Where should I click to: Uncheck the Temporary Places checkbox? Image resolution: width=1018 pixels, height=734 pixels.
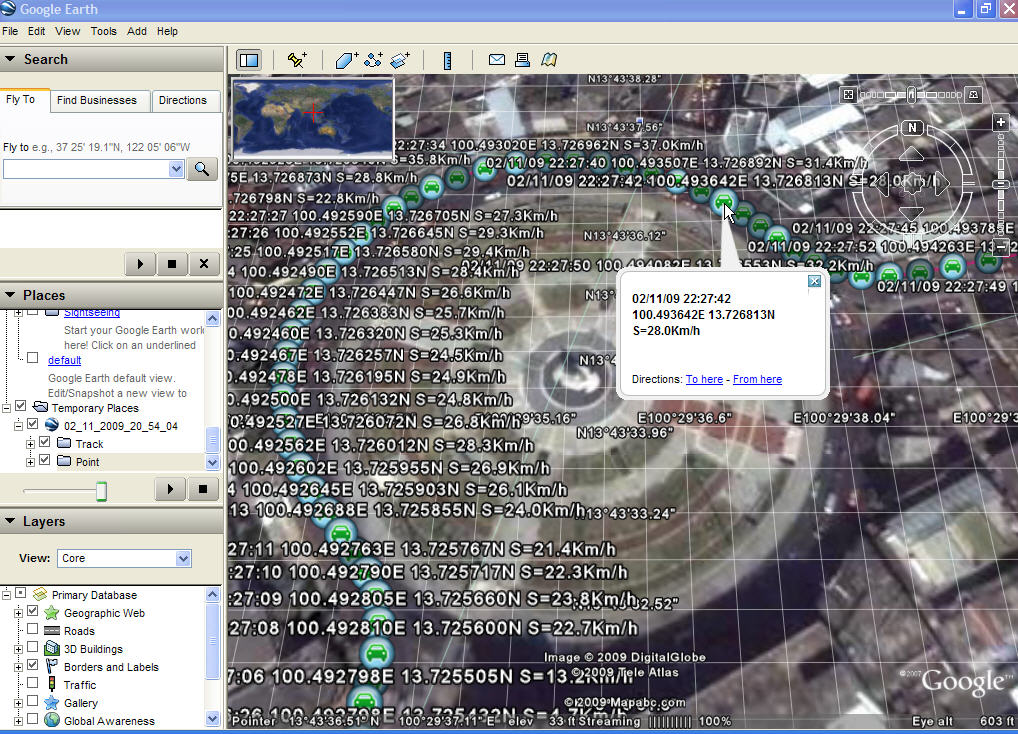click(x=21, y=406)
